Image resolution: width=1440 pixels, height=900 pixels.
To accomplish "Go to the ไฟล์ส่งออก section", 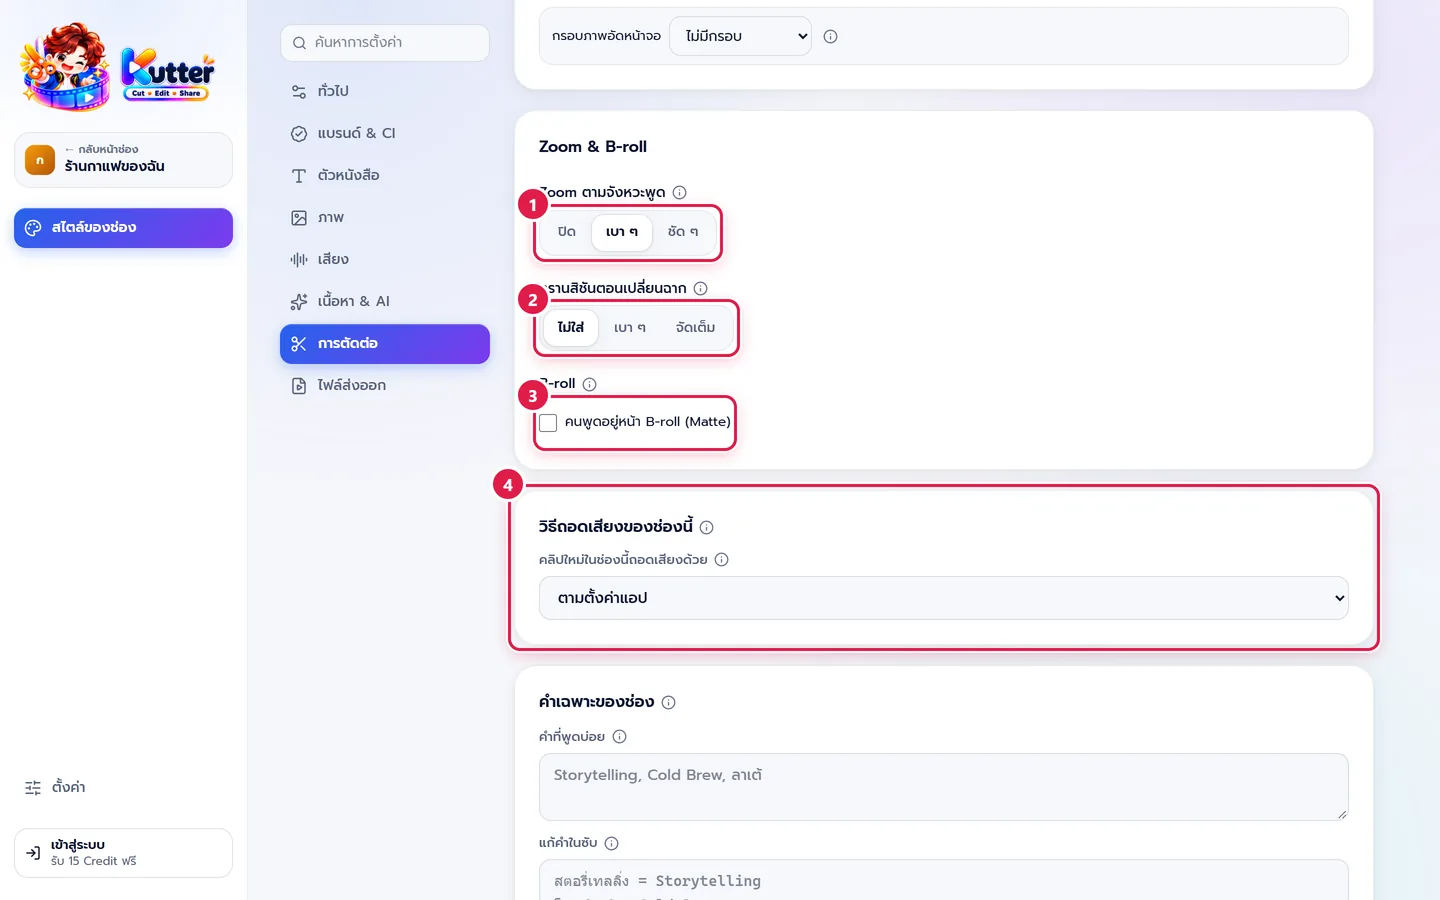I will tap(385, 386).
